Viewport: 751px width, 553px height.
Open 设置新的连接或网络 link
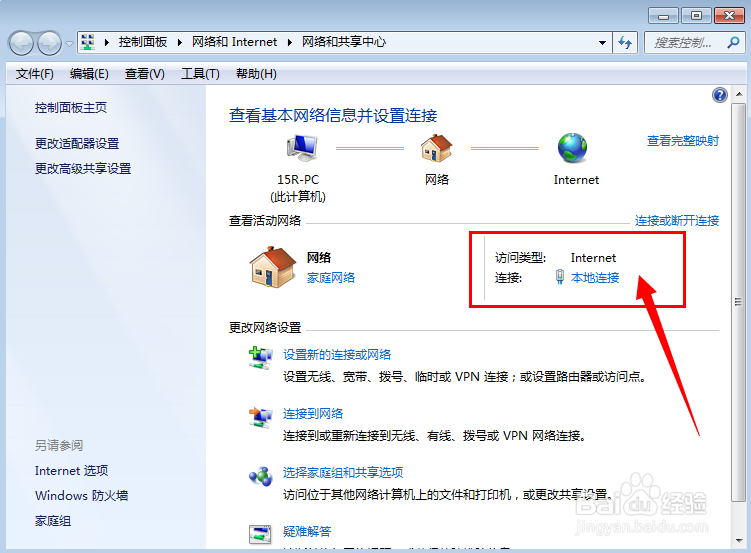[337, 355]
